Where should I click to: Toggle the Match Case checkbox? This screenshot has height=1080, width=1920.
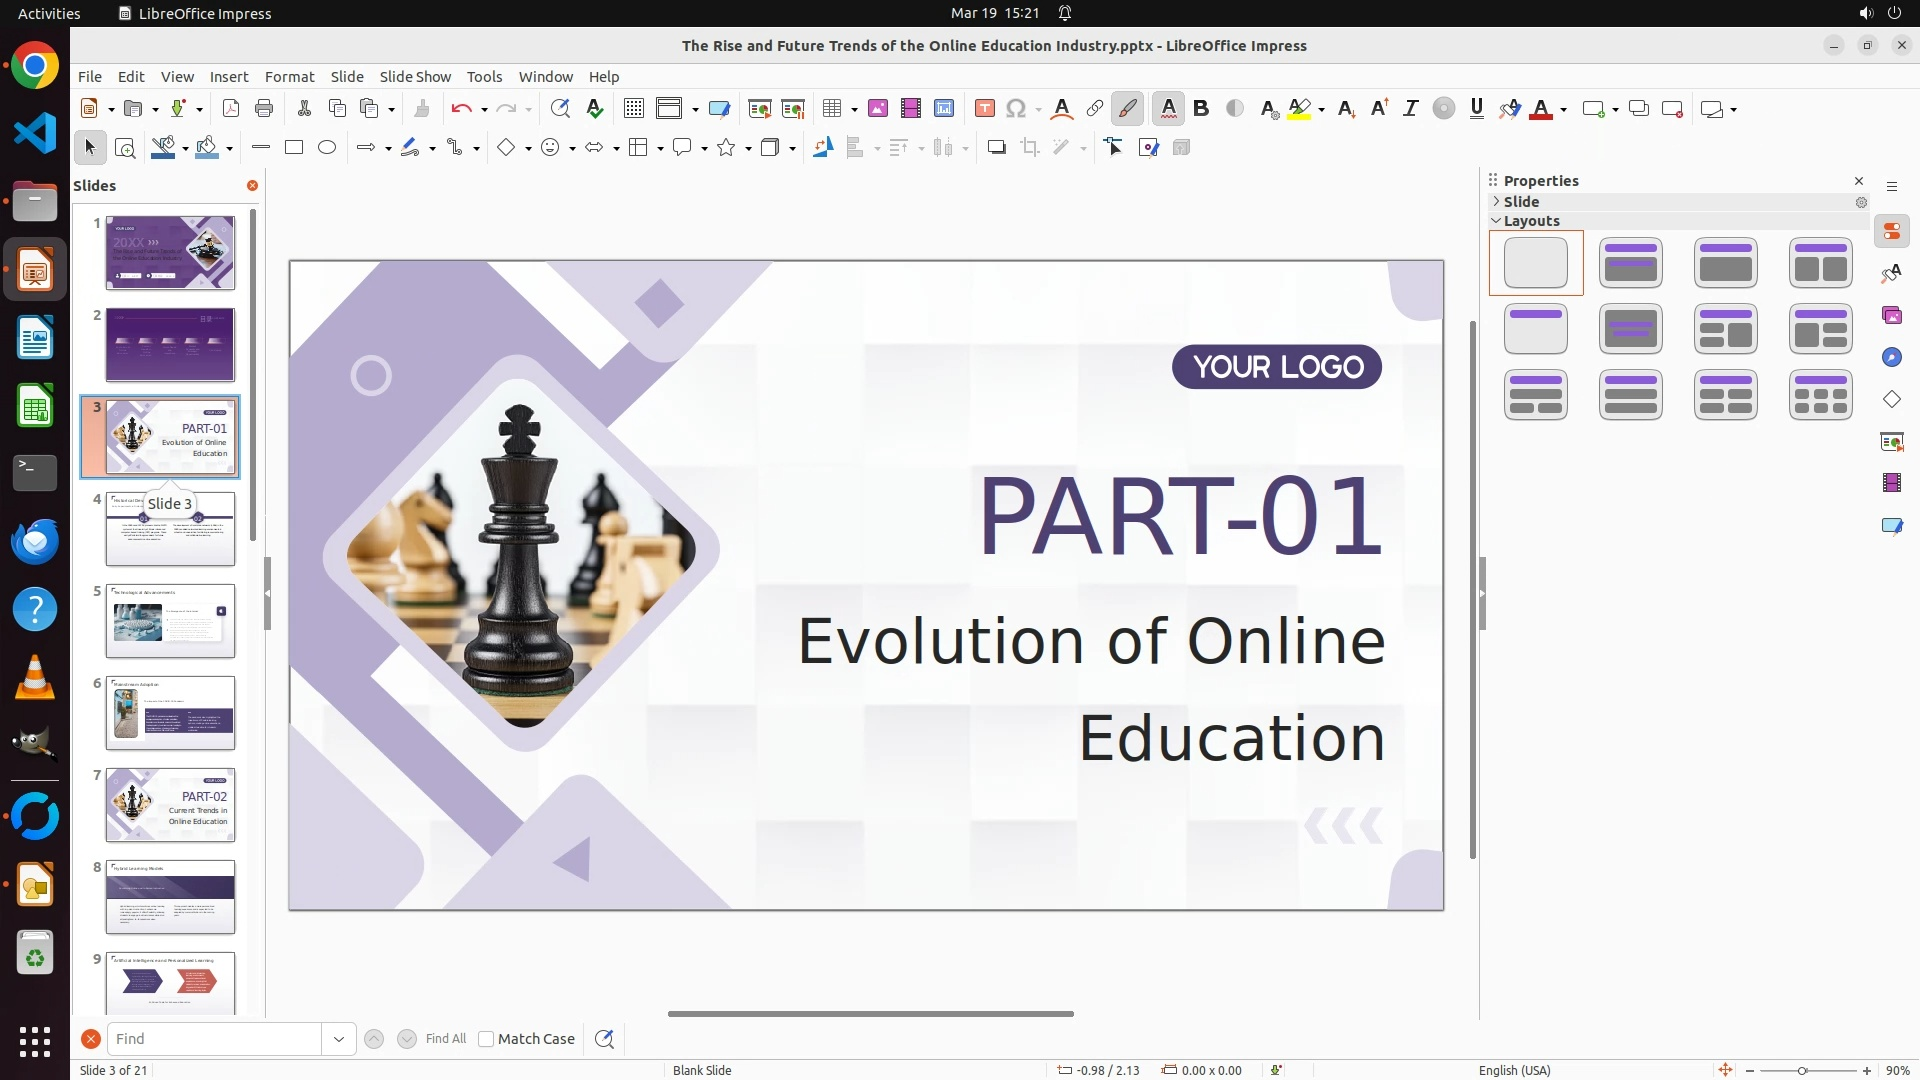click(x=486, y=1039)
